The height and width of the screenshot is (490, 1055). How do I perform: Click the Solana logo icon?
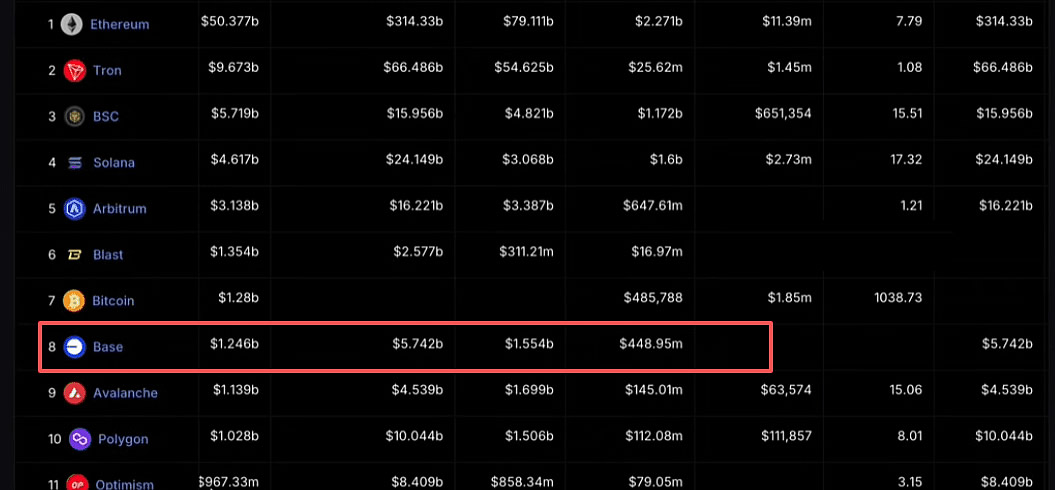[x=75, y=163]
